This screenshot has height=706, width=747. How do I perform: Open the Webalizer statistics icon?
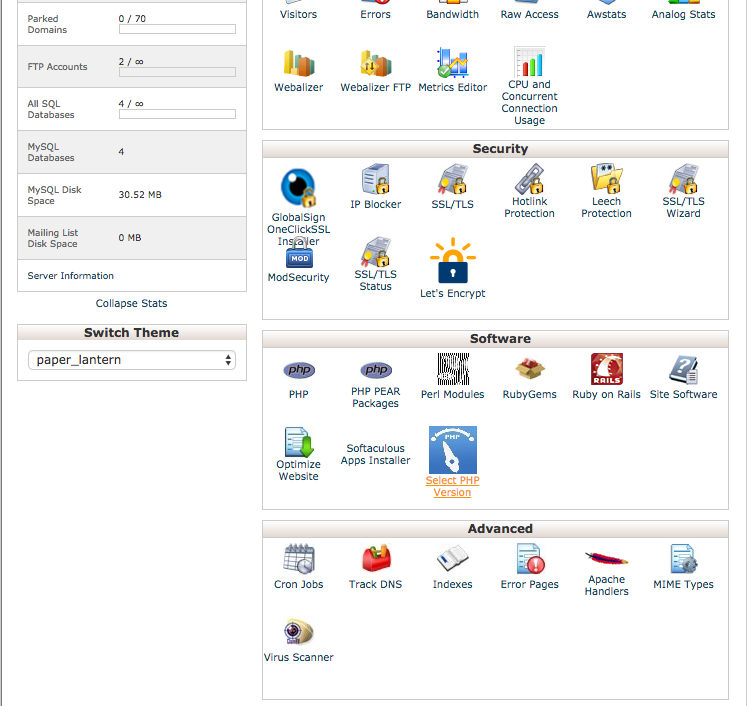pyautogui.click(x=299, y=63)
